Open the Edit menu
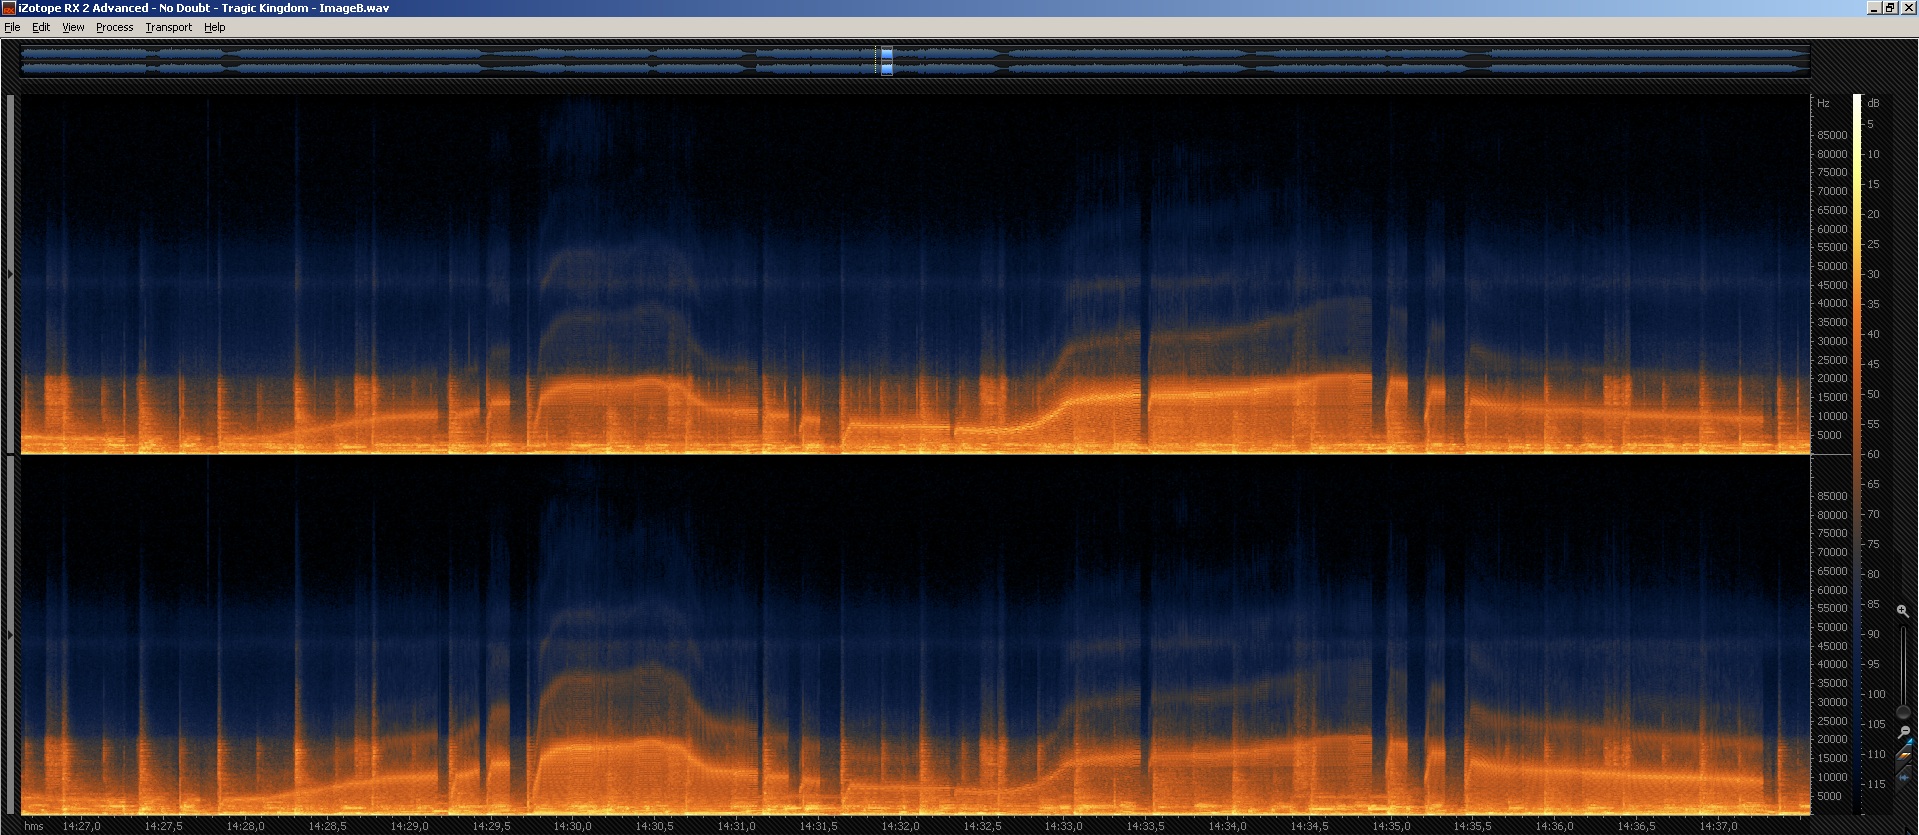Screen dimensions: 1919x835 pos(41,27)
